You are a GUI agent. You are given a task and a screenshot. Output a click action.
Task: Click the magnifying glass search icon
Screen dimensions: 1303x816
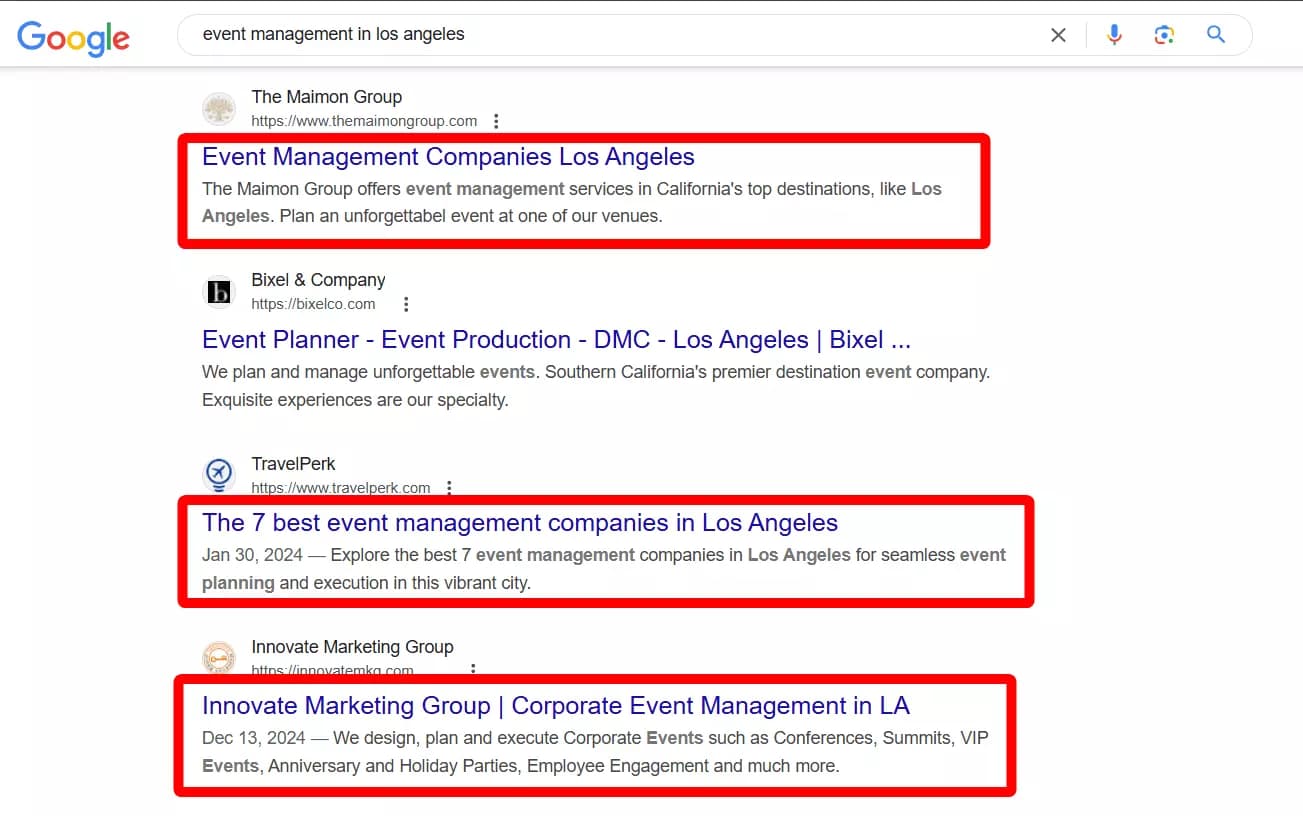pos(1215,33)
